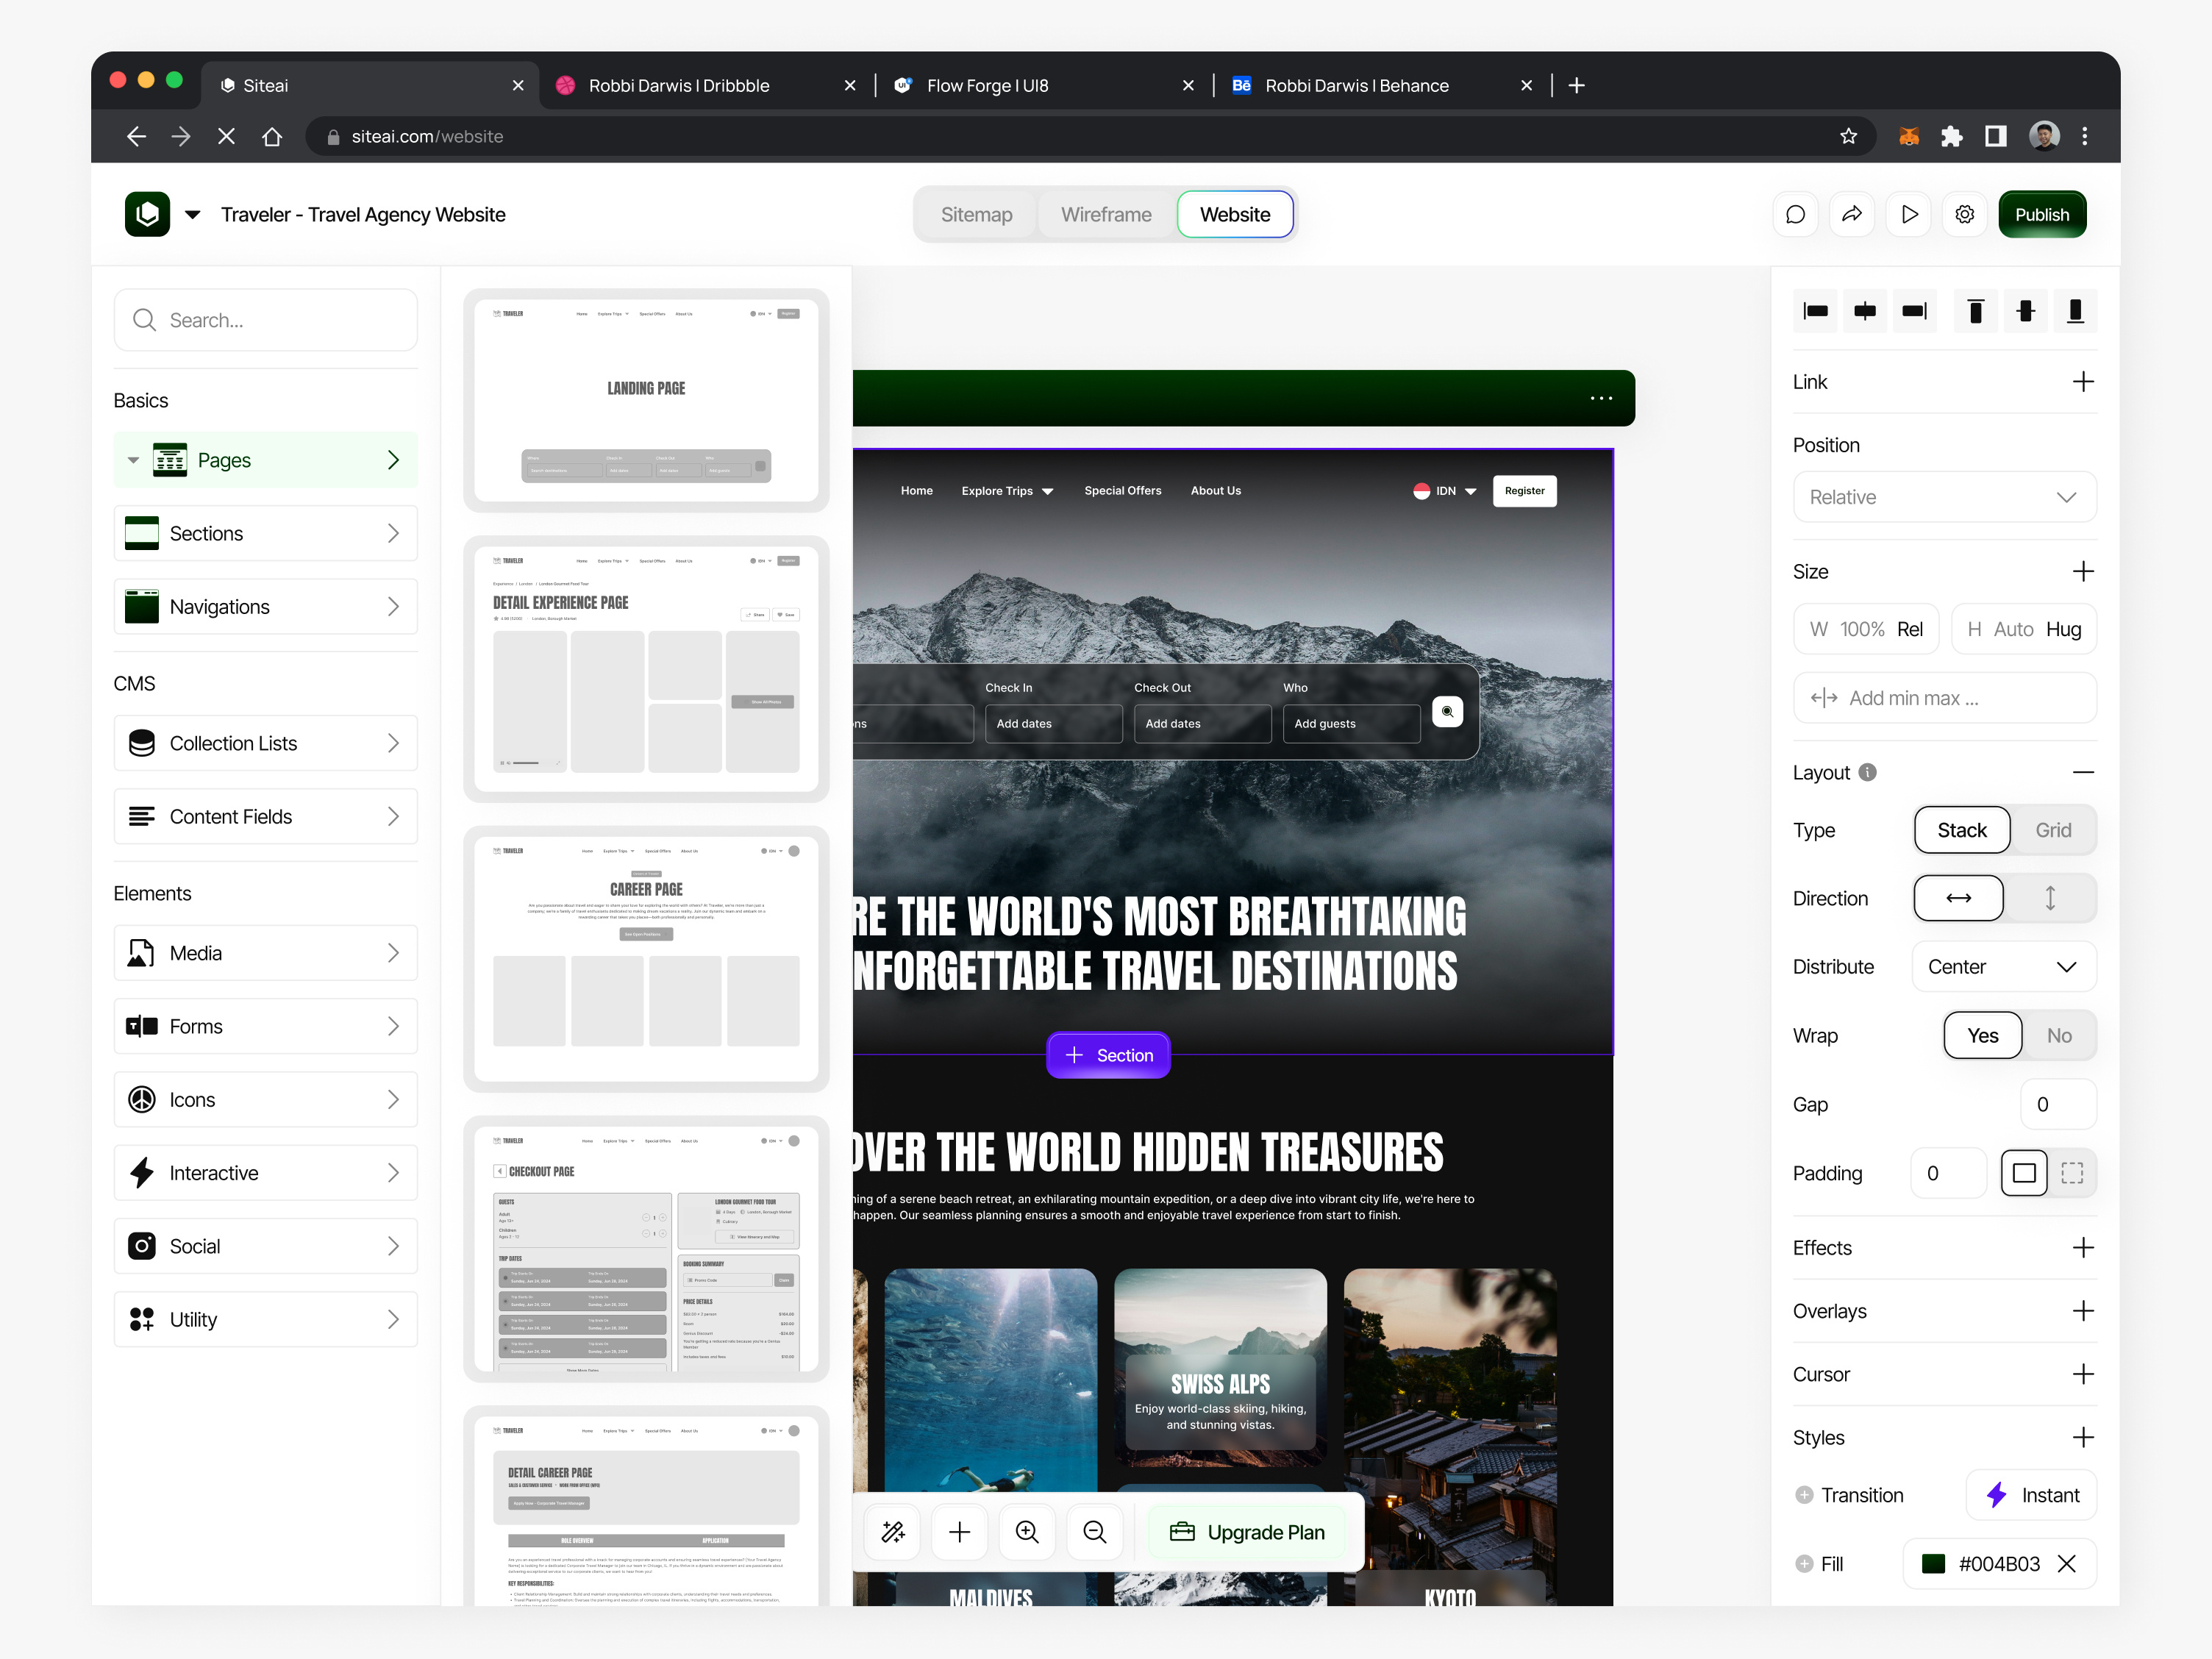Click the AI magic wand in bottom toolbar

coord(892,1531)
